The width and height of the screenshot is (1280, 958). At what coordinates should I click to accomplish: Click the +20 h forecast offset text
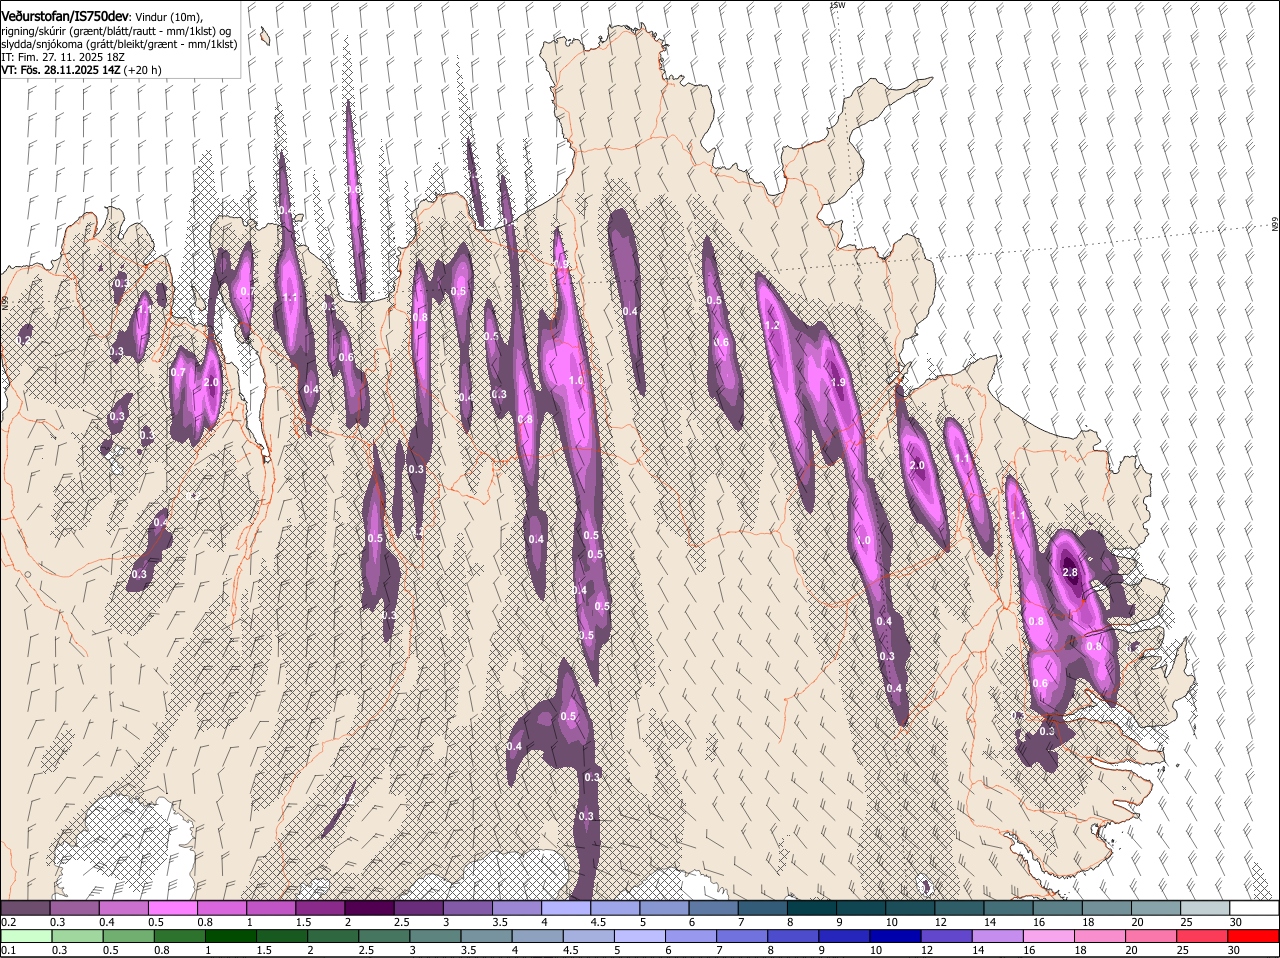[x=143, y=70]
